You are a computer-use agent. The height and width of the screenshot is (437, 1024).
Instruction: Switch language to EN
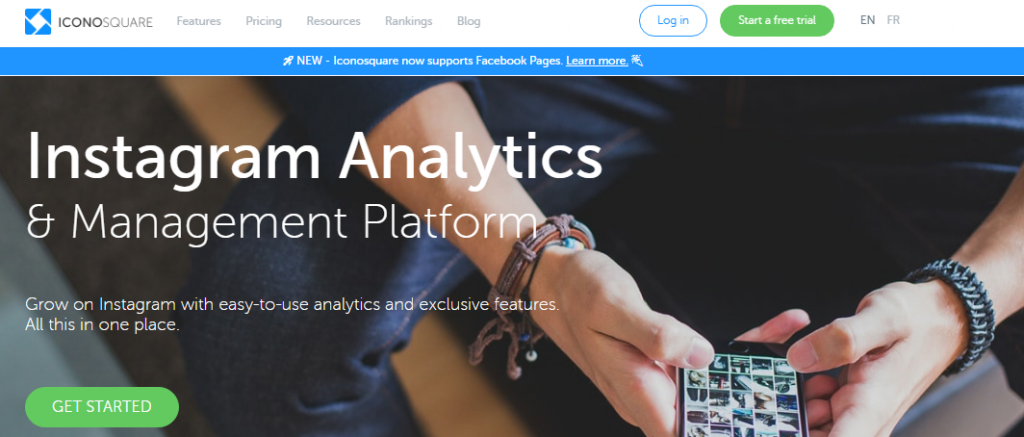(x=867, y=20)
